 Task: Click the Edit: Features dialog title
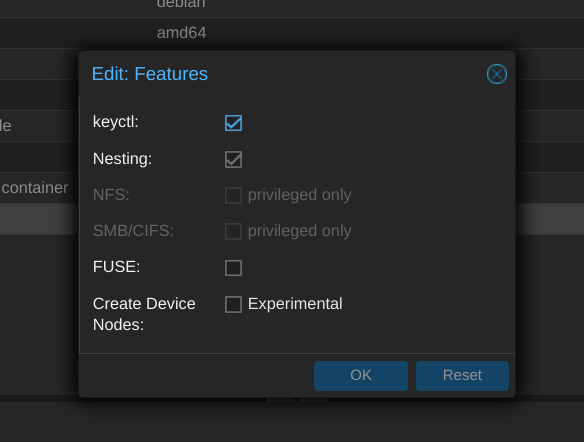150,74
